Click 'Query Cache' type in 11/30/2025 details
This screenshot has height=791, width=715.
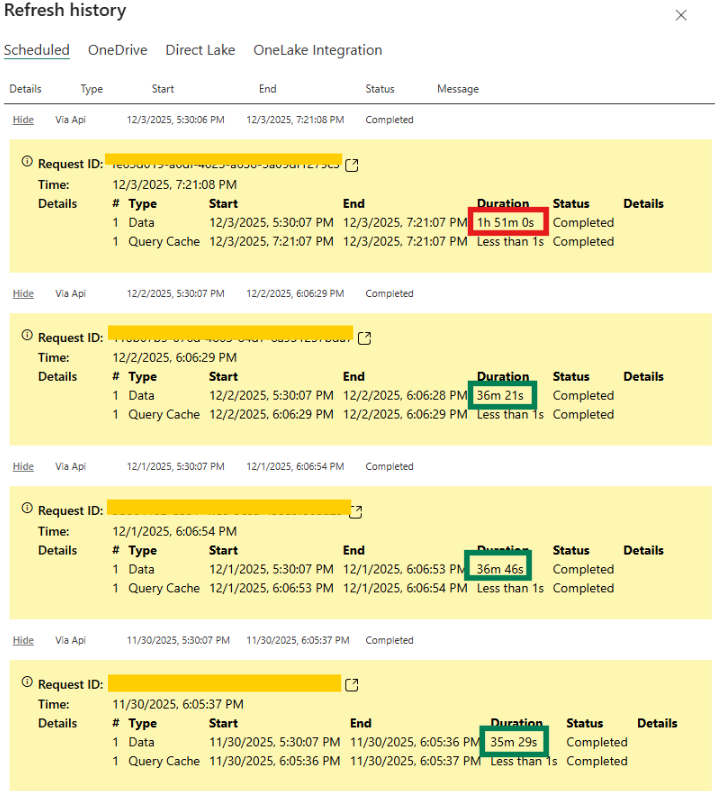tap(164, 761)
